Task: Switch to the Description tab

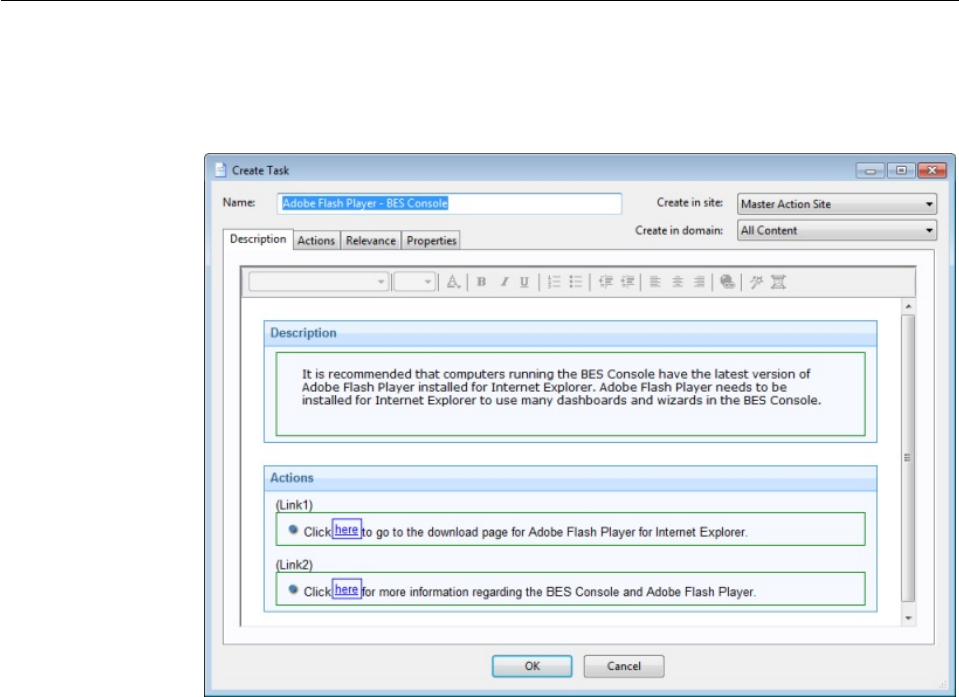Action: point(257,239)
